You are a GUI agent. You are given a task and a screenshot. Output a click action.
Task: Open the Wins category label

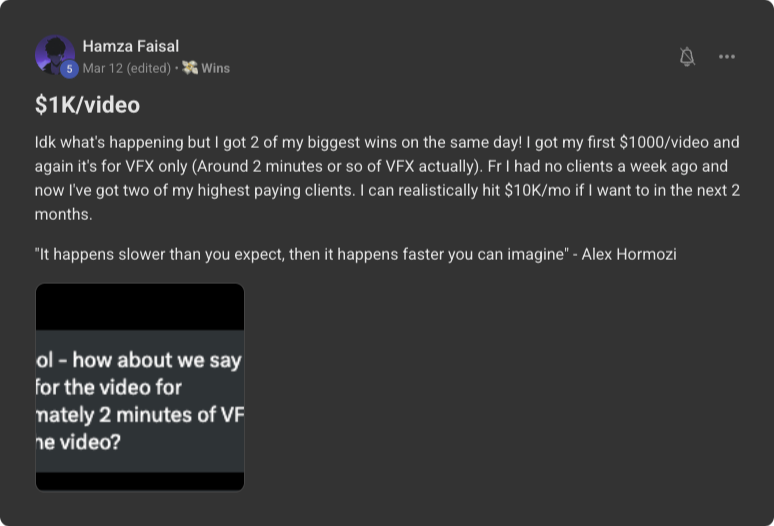[x=215, y=68]
